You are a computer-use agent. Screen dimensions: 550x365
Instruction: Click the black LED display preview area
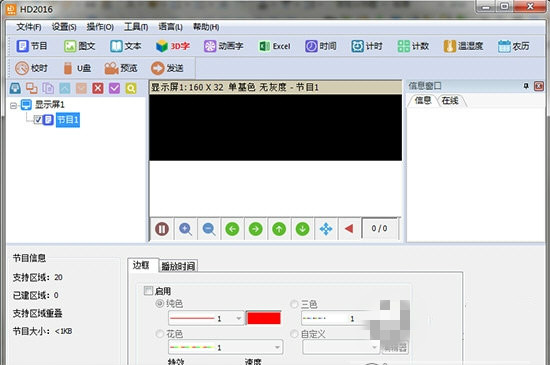[275, 127]
